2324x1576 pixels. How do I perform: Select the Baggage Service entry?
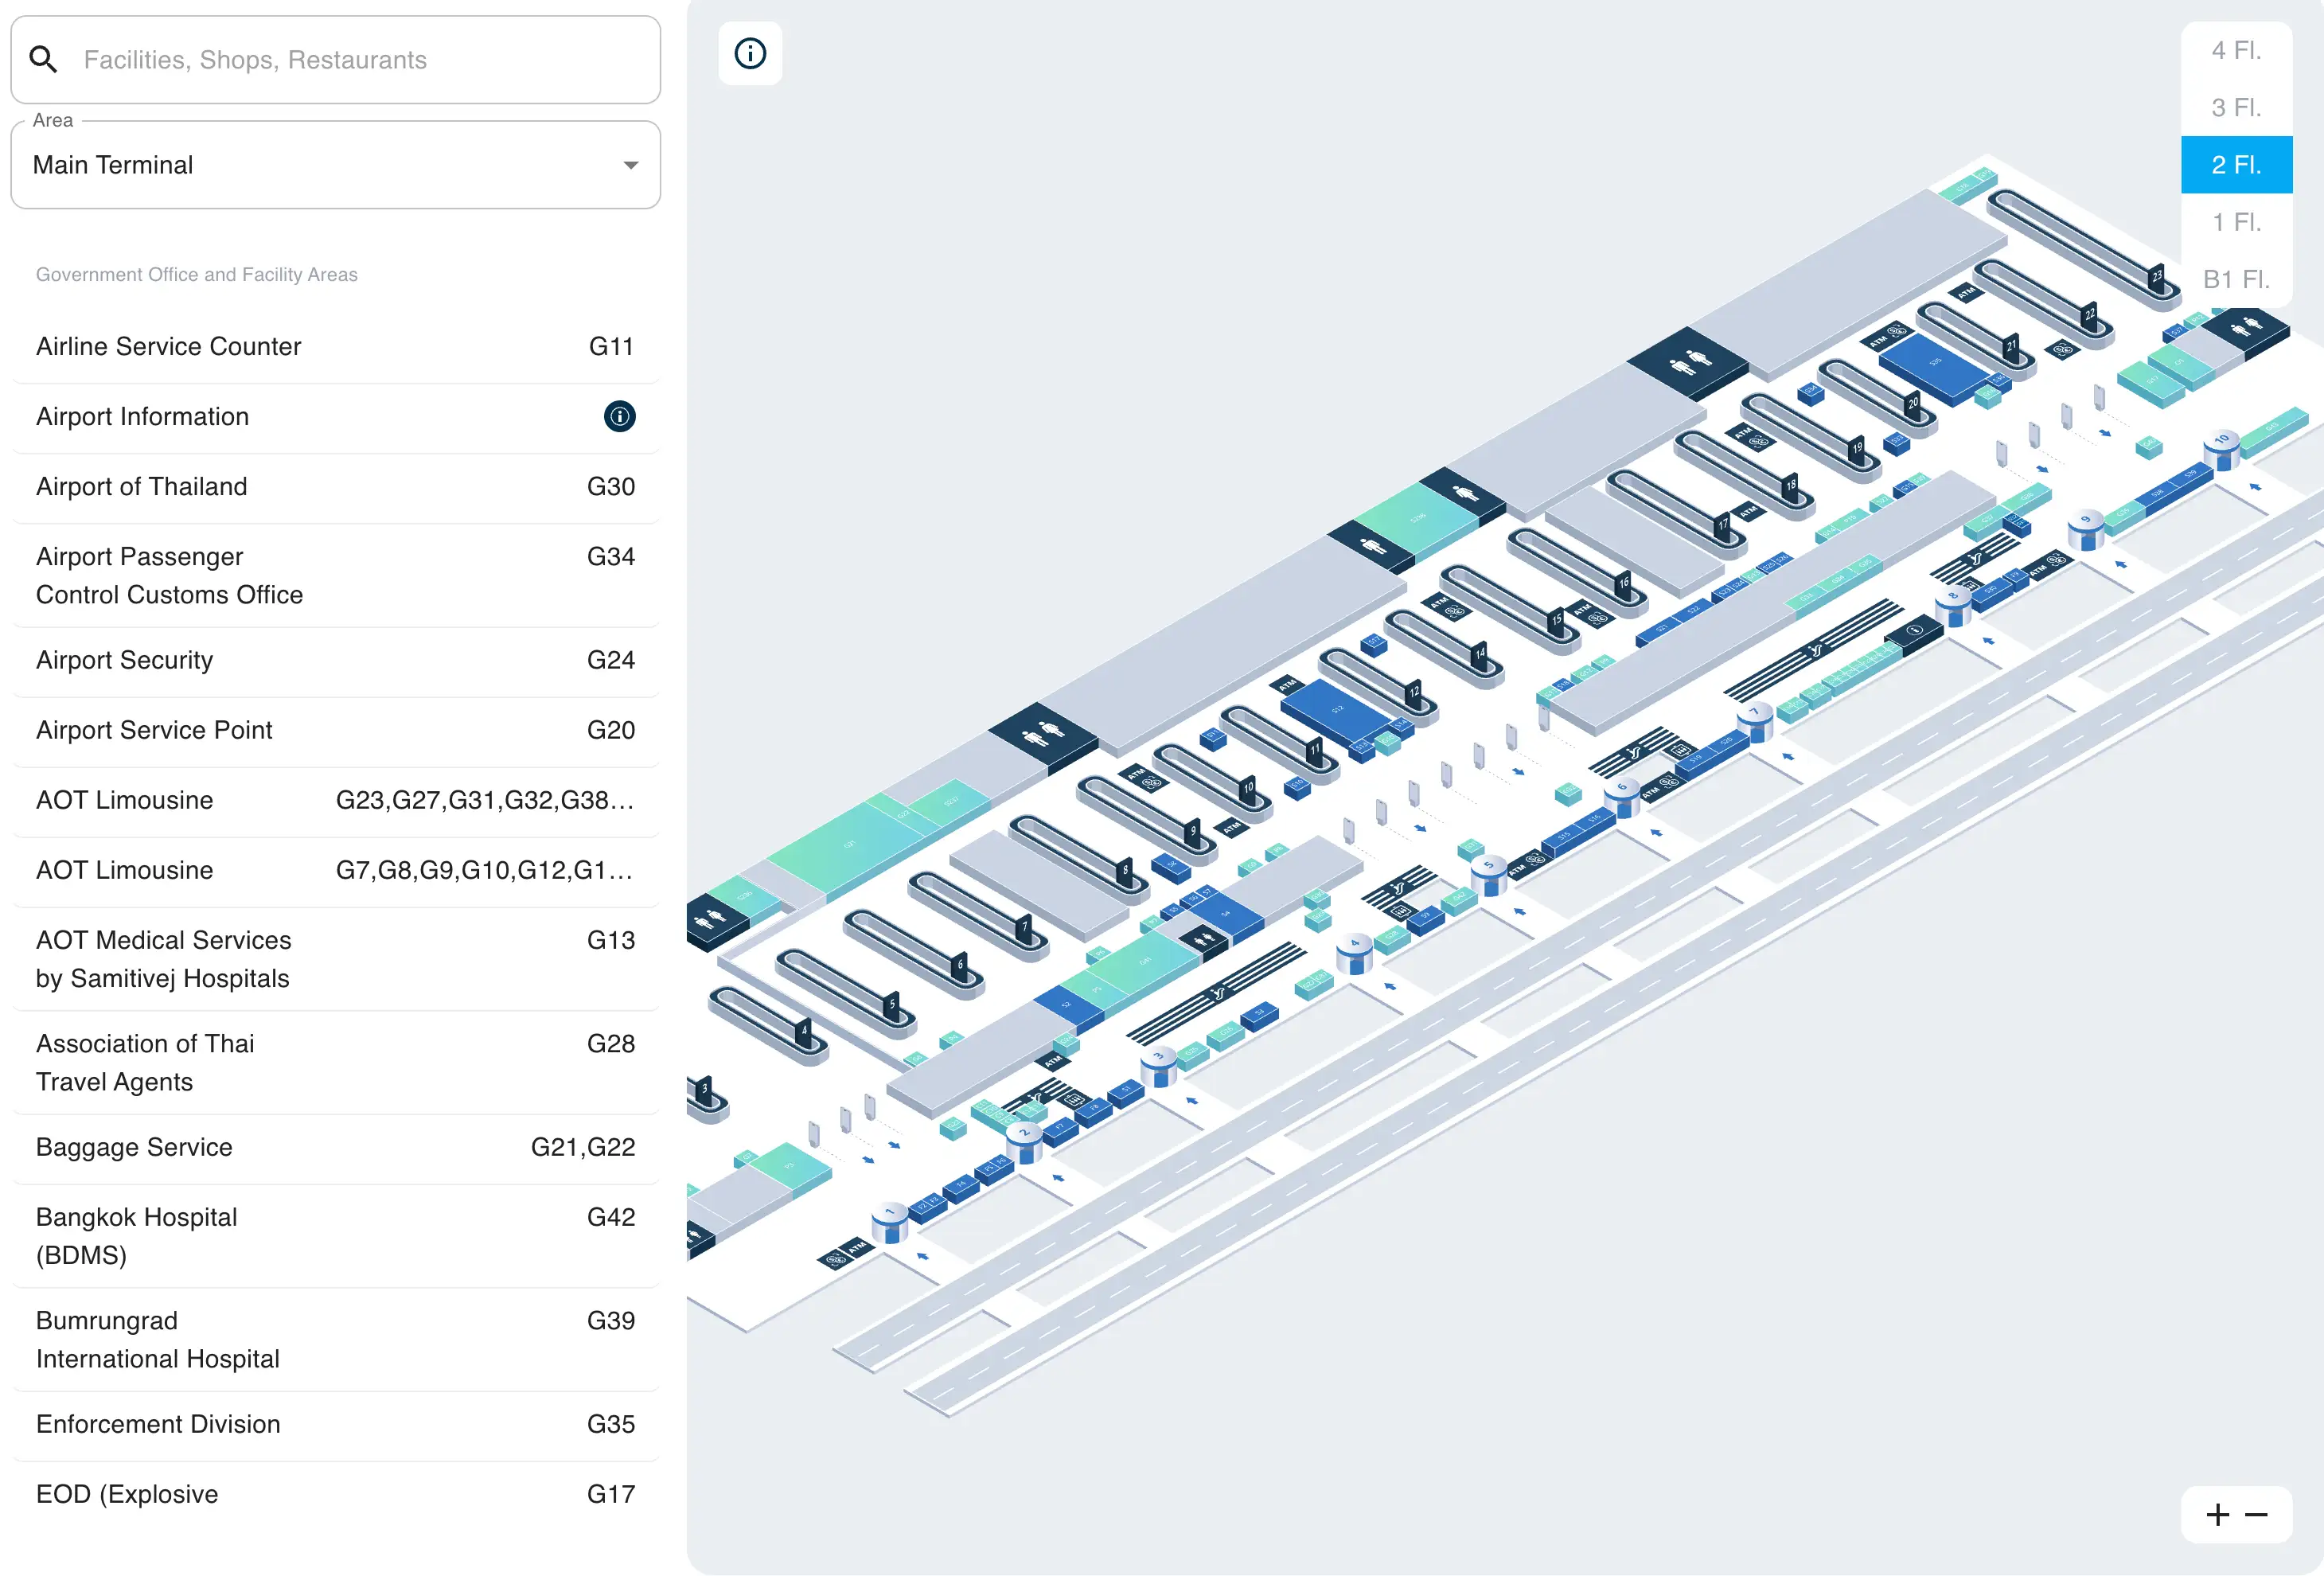(133, 1147)
